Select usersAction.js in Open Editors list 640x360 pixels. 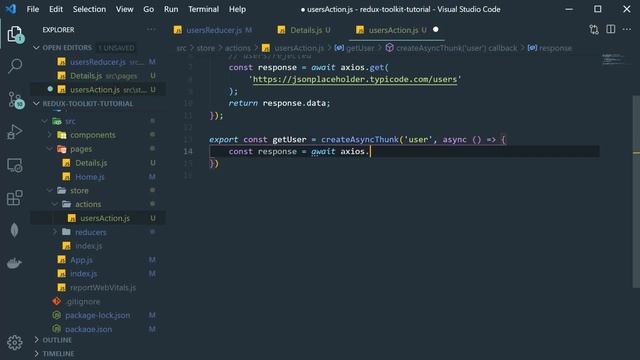(x=98, y=89)
